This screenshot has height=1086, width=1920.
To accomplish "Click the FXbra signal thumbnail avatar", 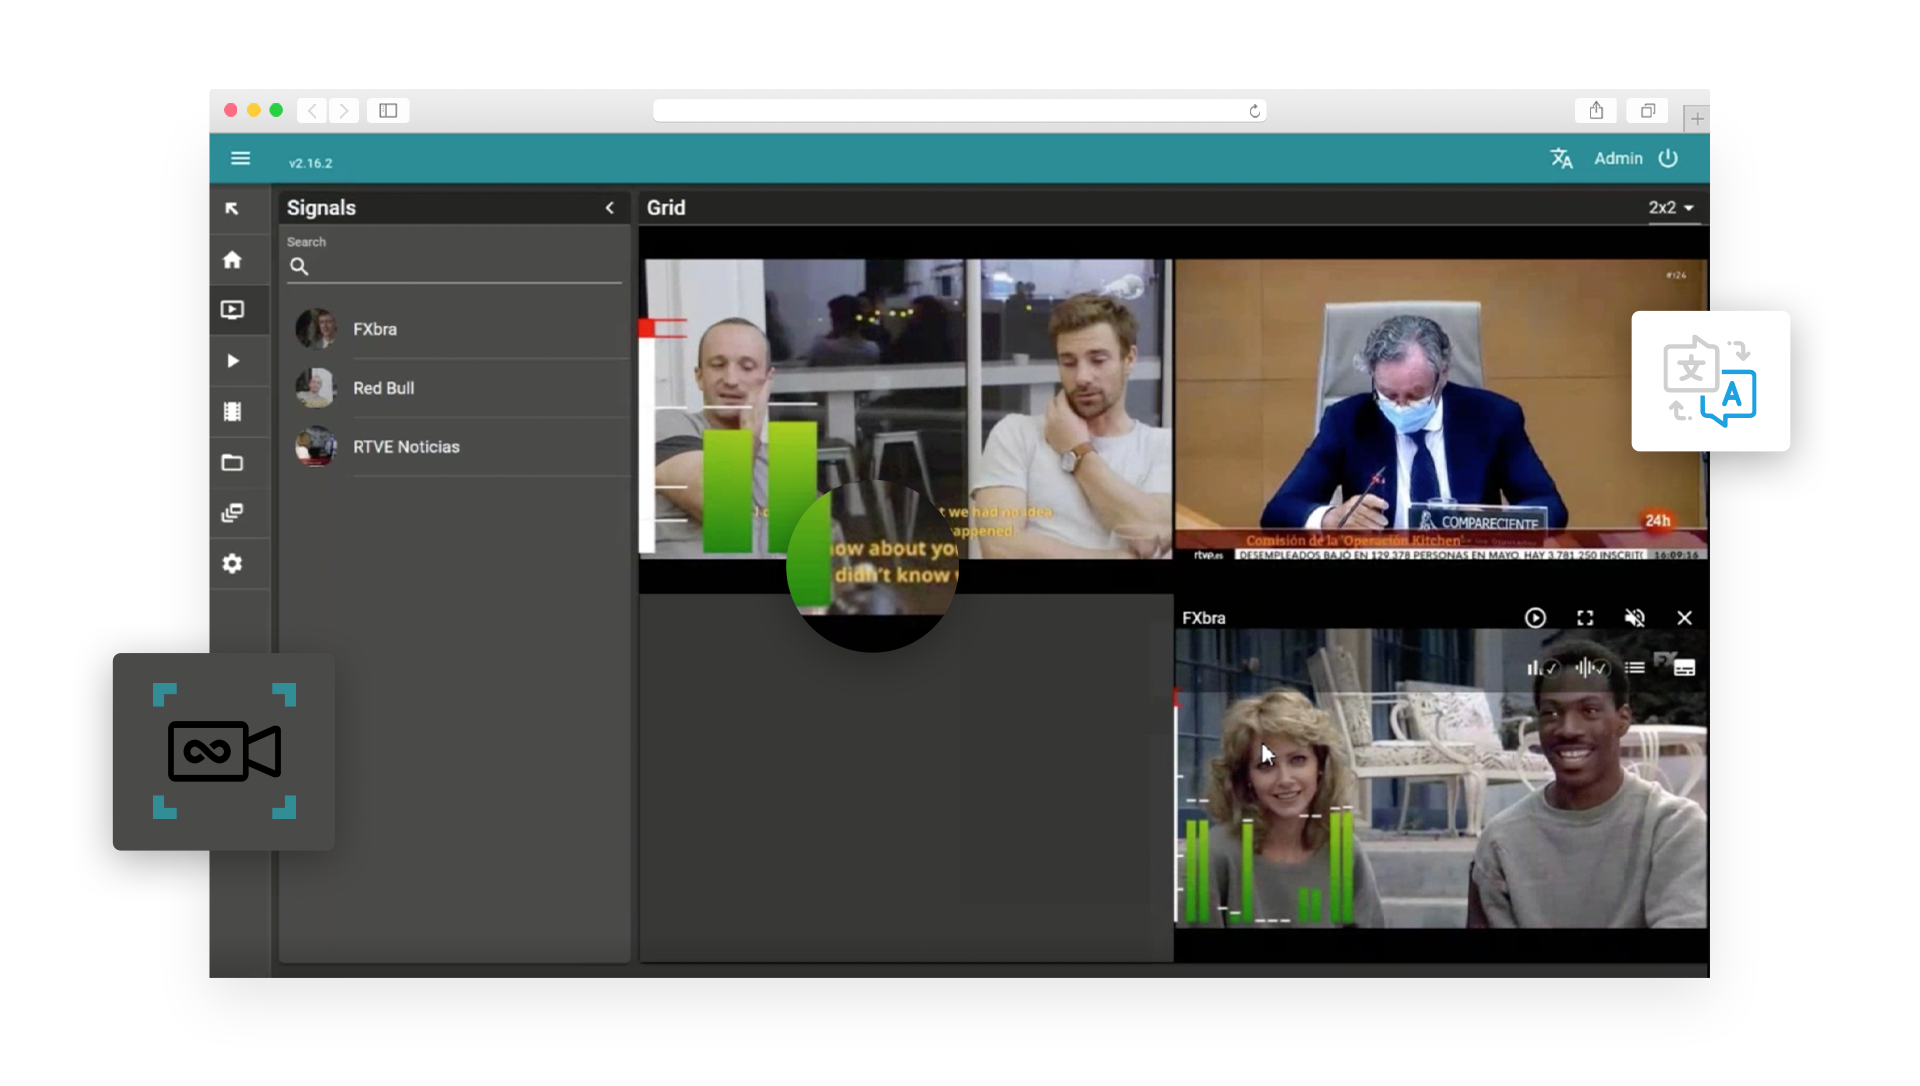I will coord(316,329).
